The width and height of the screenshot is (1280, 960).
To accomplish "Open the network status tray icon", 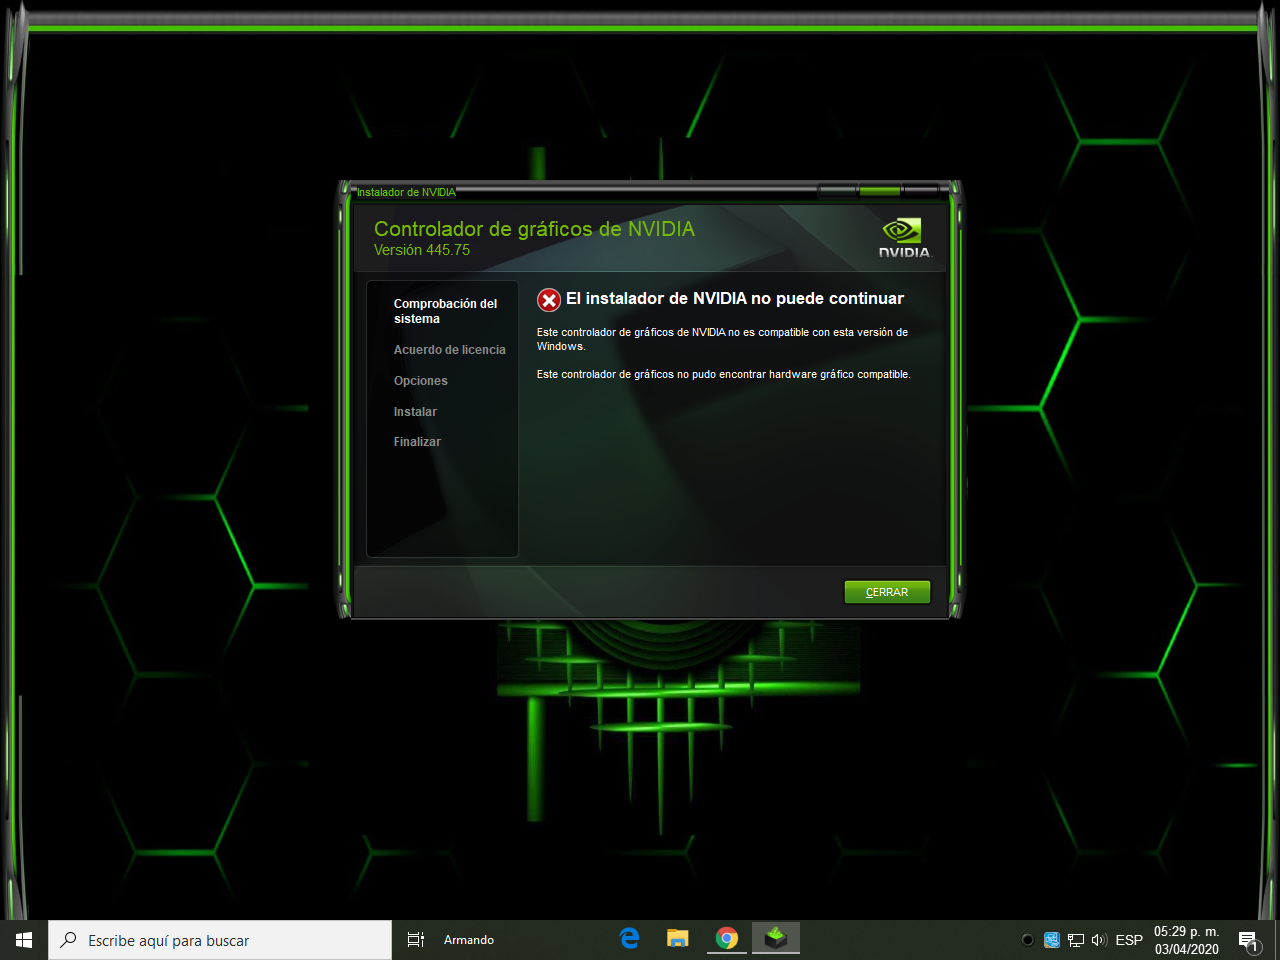I will pos(1076,940).
